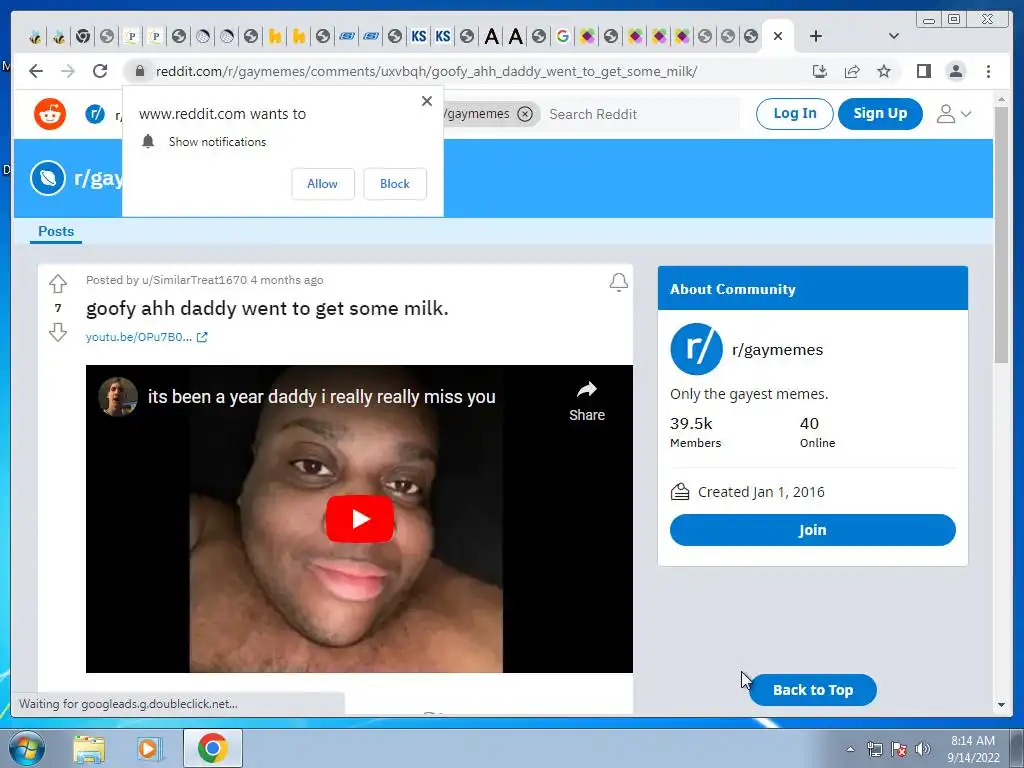Viewport: 1024px width, 768px height.
Task: Play the embedded YouTube video
Action: point(360,519)
